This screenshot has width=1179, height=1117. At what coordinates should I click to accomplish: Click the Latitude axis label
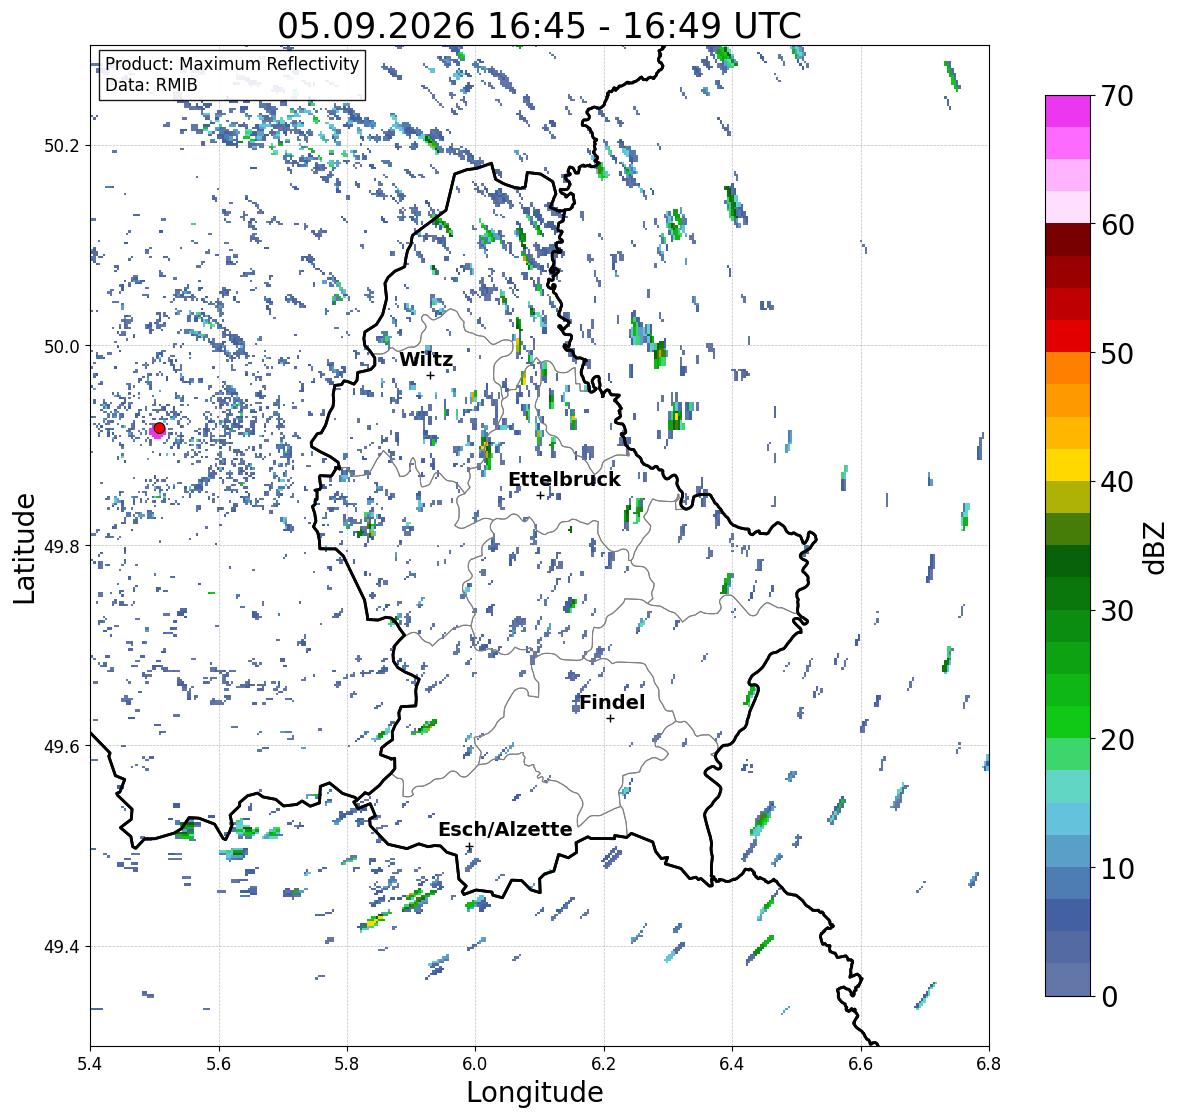click(24, 549)
